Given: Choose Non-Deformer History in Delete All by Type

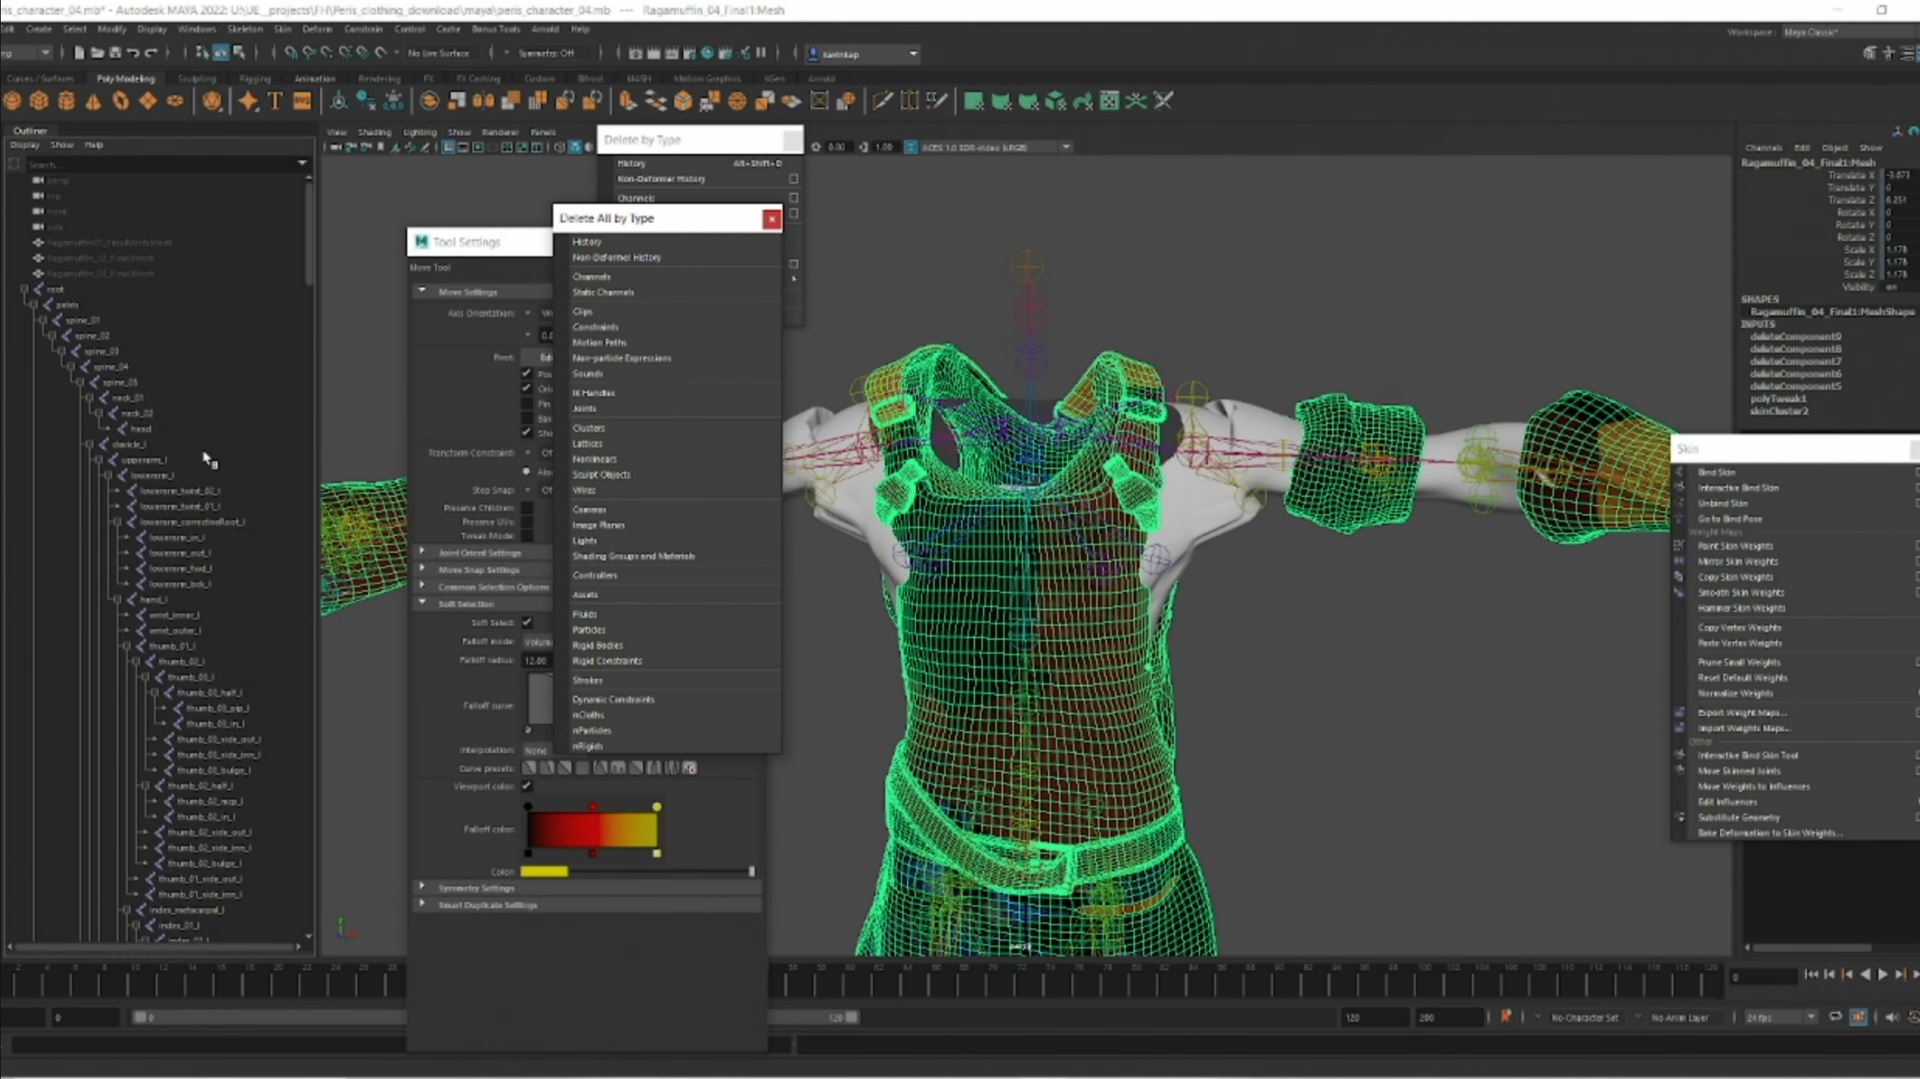Looking at the screenshot, I should 617,257.
